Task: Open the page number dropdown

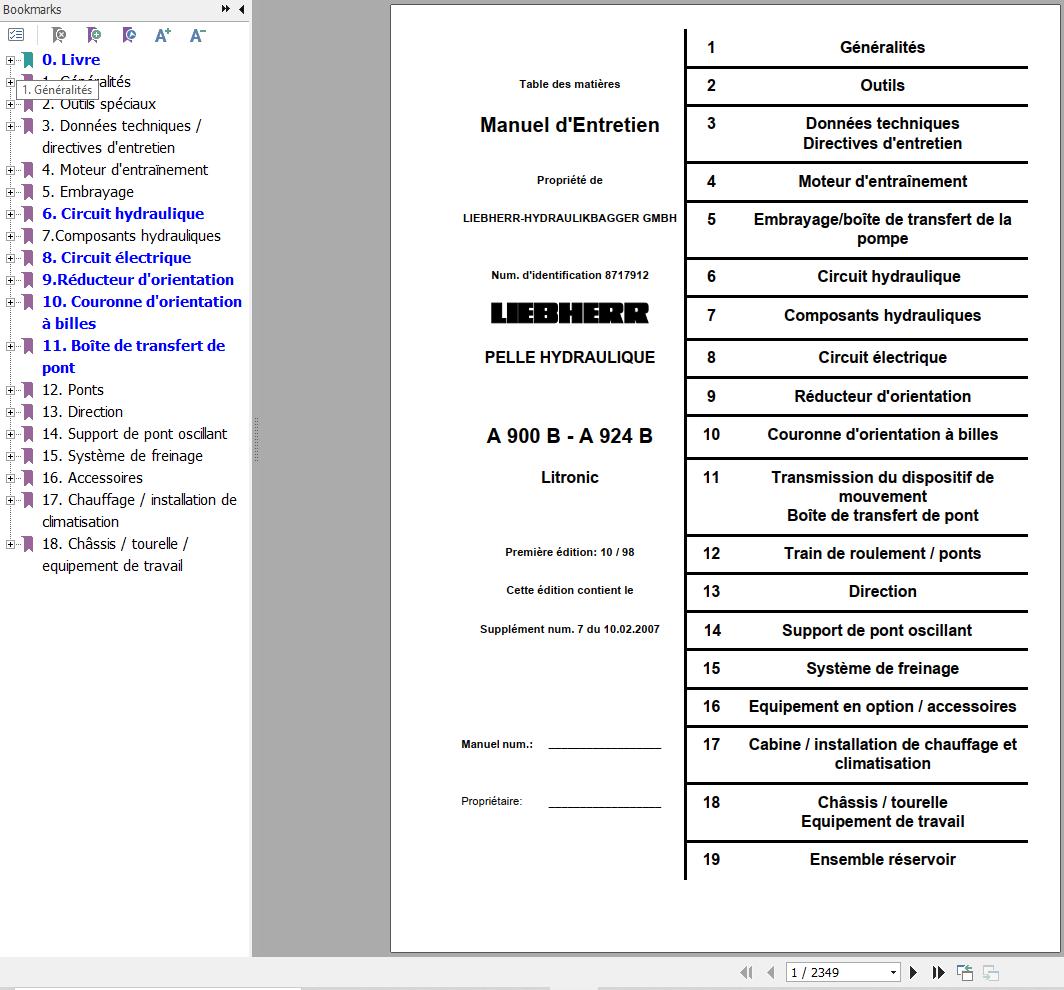Action: pos(893,972)
